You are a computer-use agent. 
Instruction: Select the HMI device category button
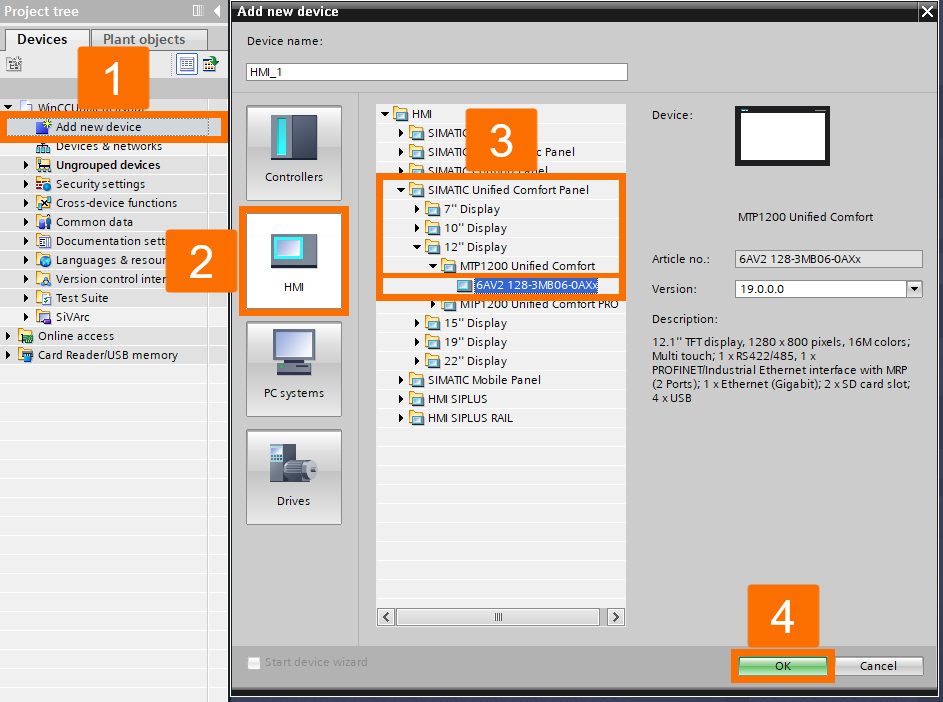(293, 261)
